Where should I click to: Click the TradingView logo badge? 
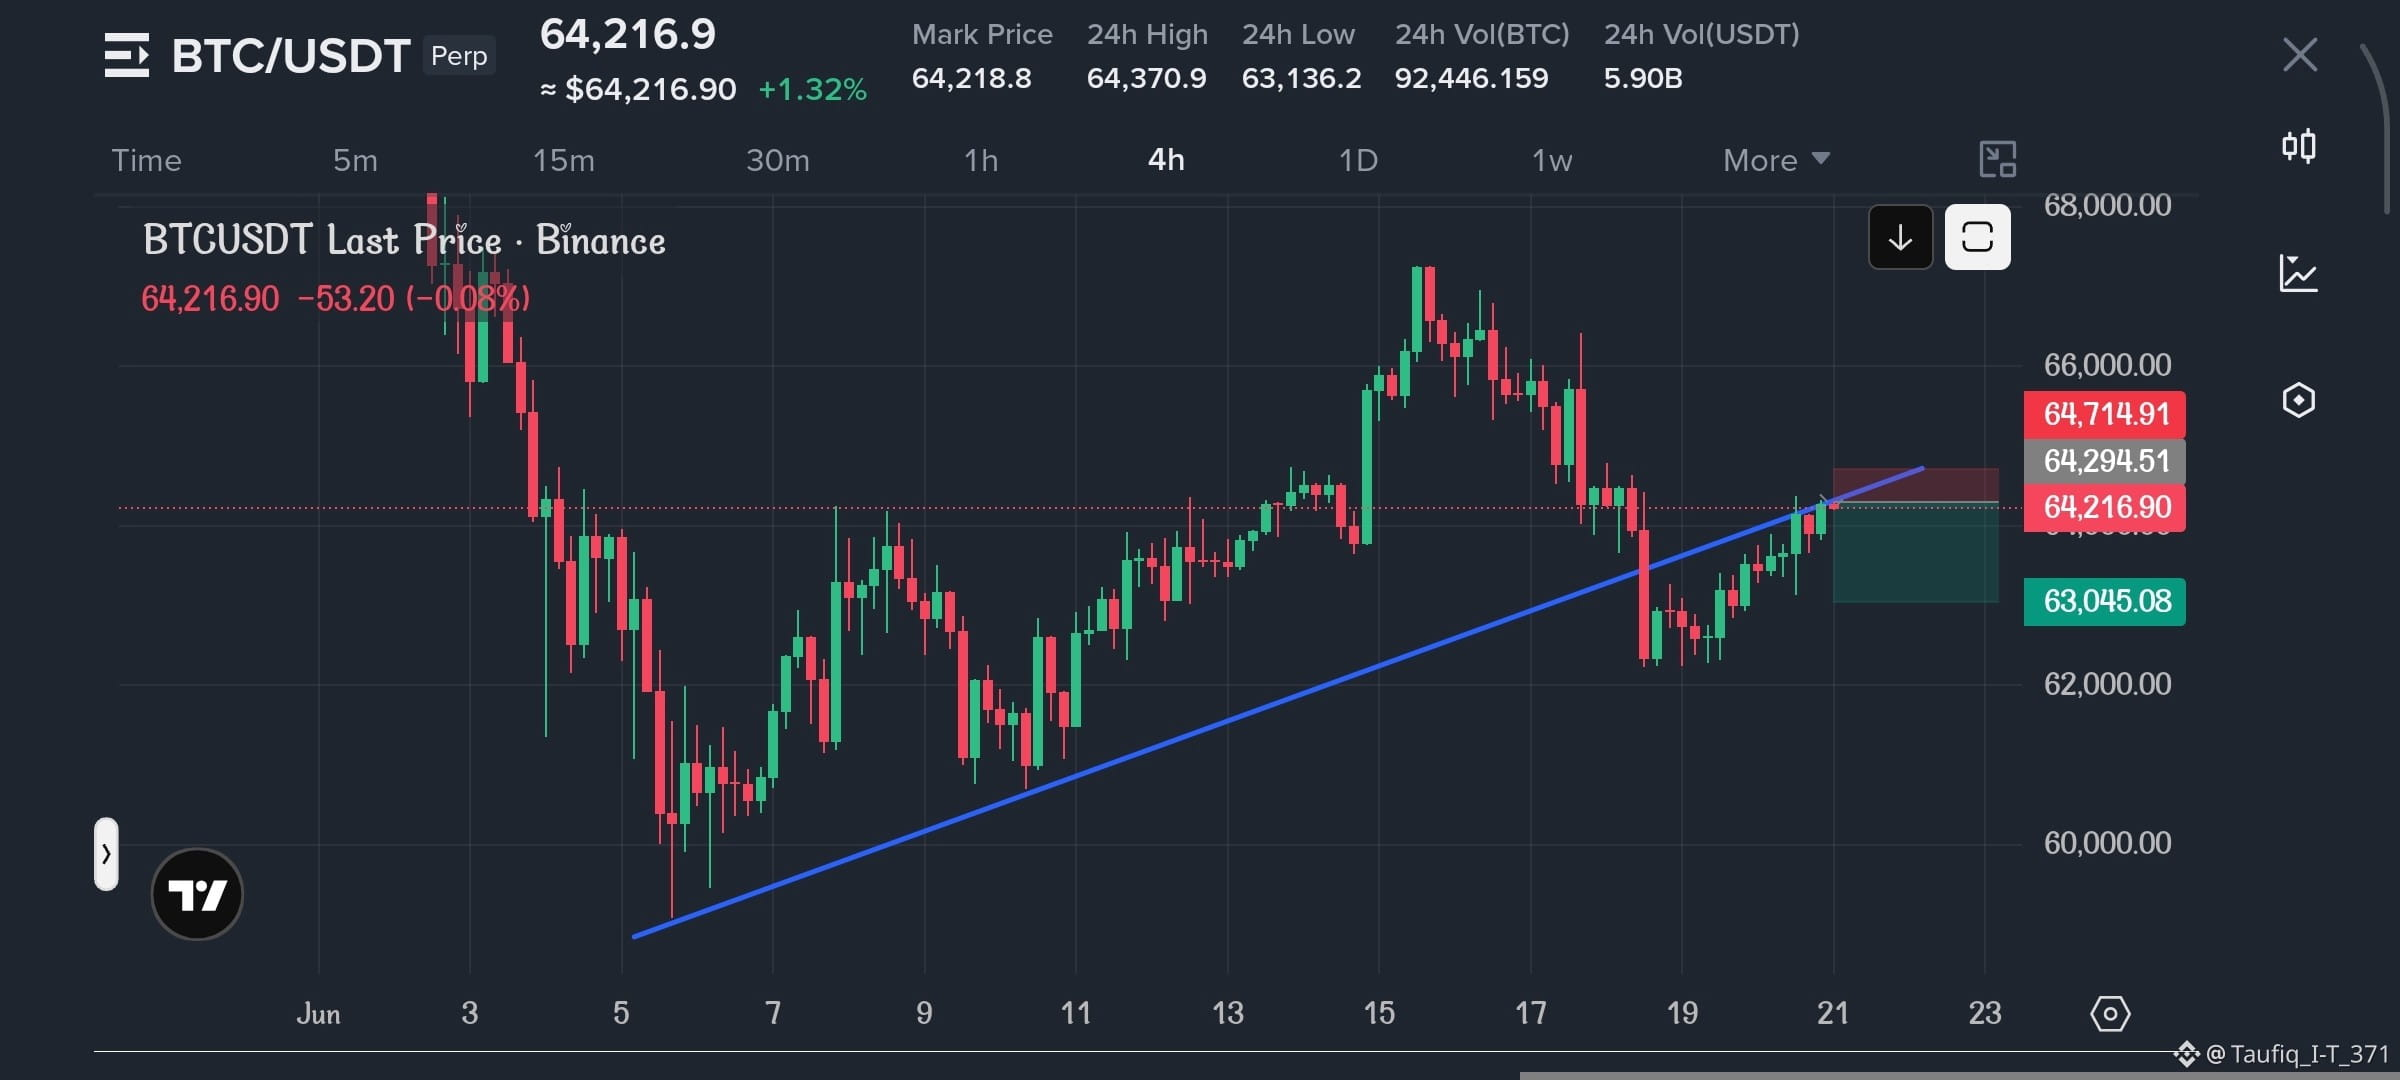point(197,894)
